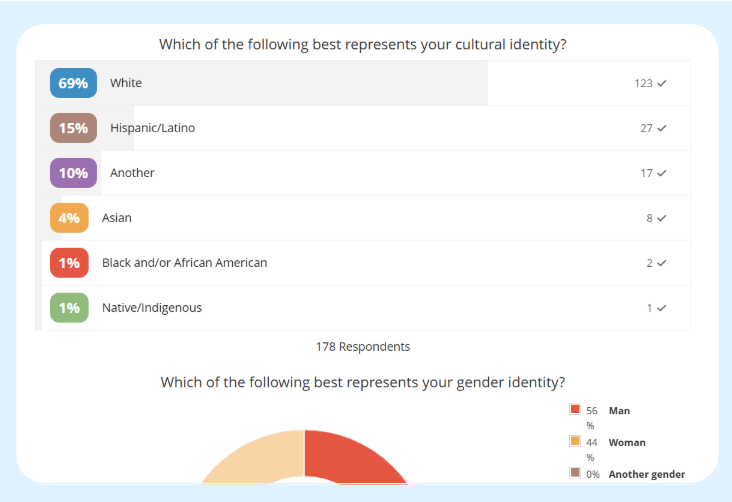732x502 pixels.
Task: Click the orange Woman legend swatch
Action: point(575,442)
